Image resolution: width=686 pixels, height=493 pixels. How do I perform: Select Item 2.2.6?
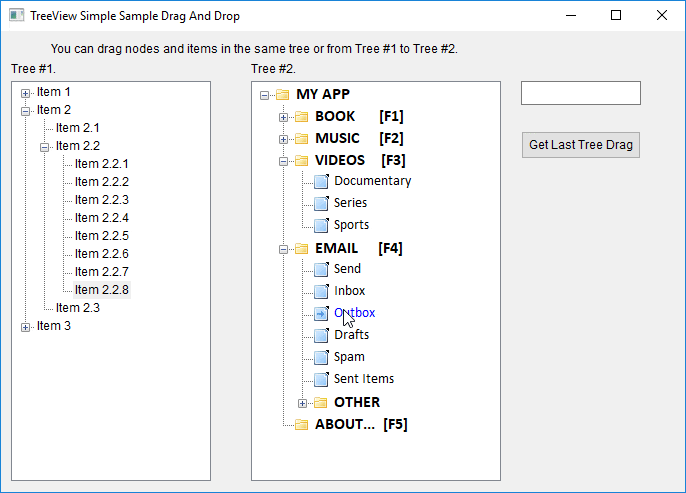102,254
